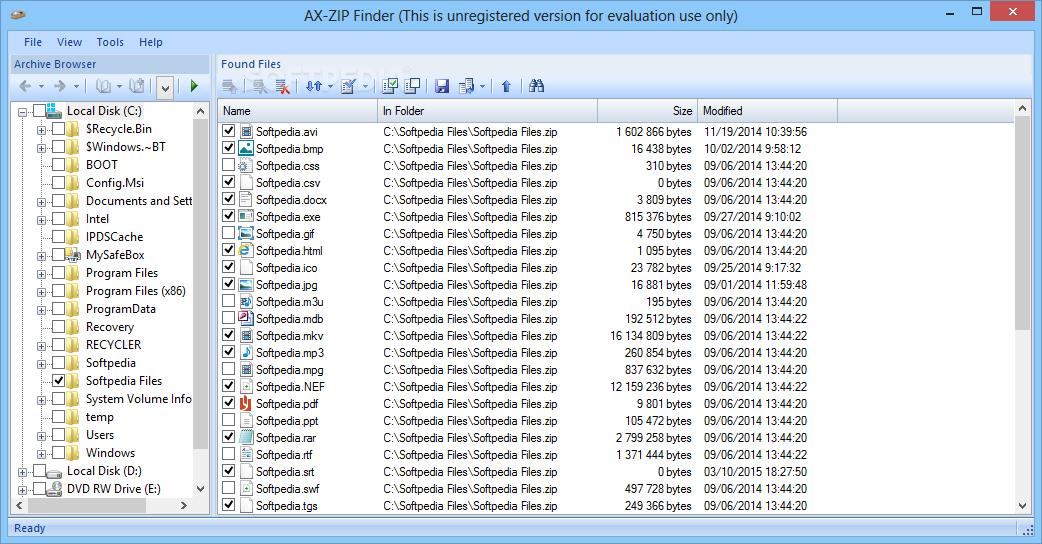The image size is (1042, 544).
Task: Select the Softpedia.tgs file name
Action: (x=286, y=505)
